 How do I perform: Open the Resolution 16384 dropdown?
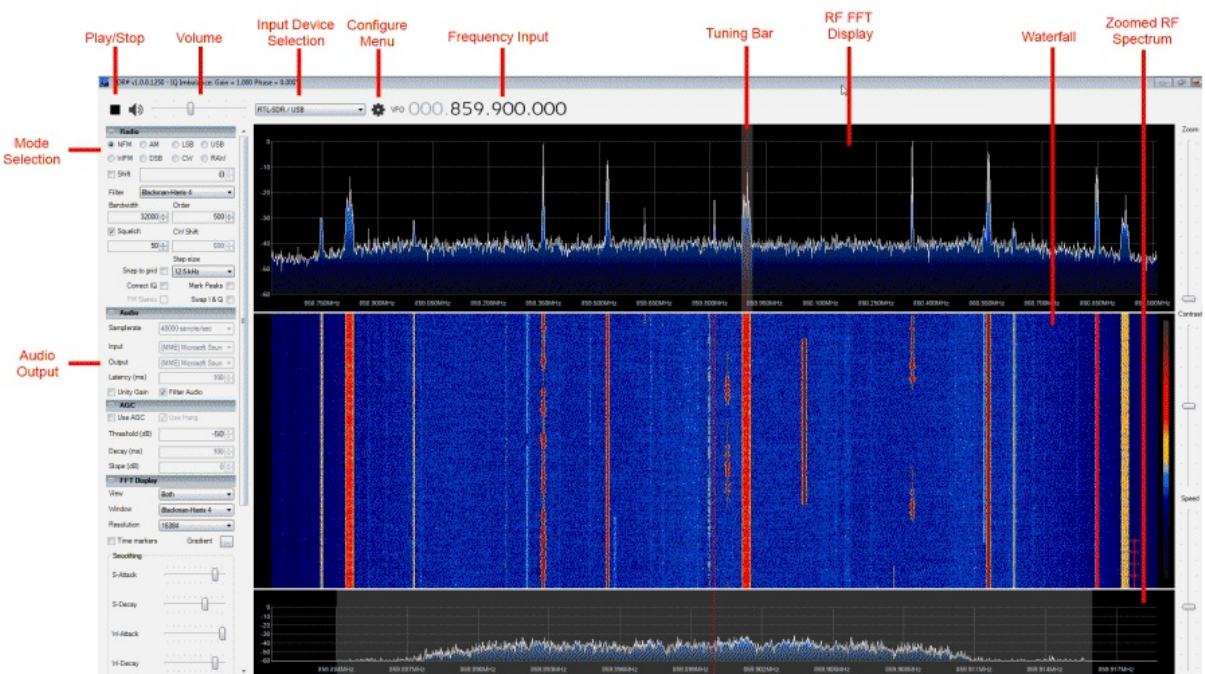click(x=196, y=525)
